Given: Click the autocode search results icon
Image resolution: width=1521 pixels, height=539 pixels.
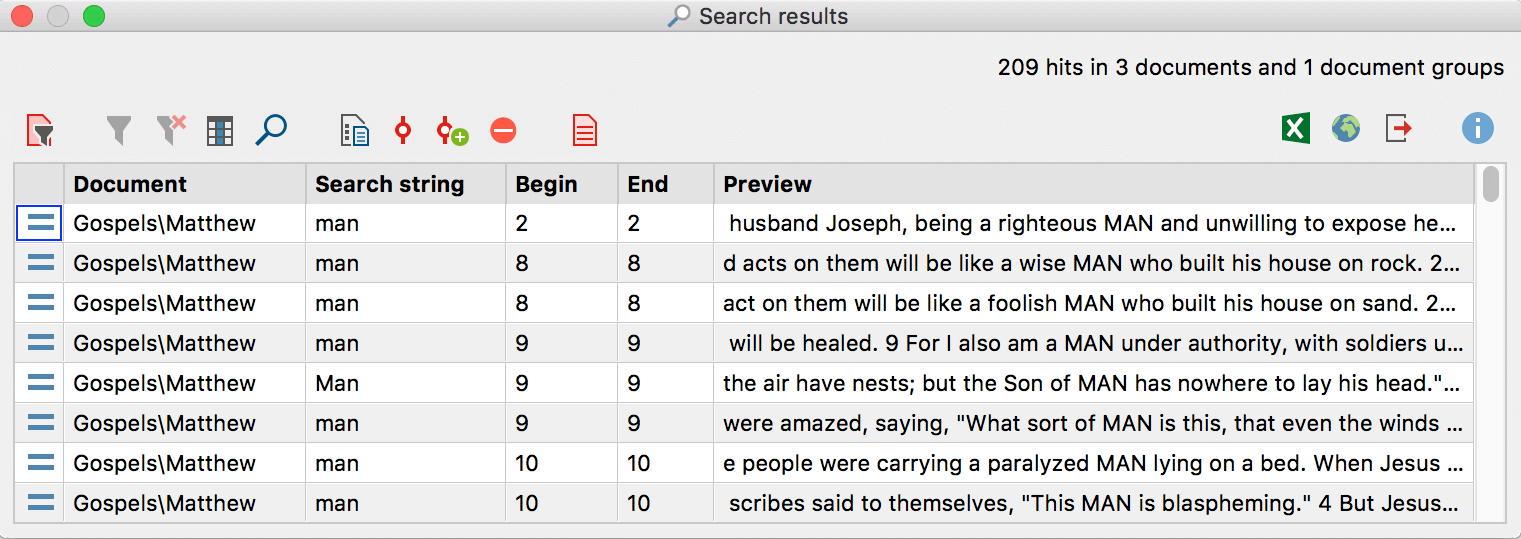Looking at the screenshot, I should point(403,130).
